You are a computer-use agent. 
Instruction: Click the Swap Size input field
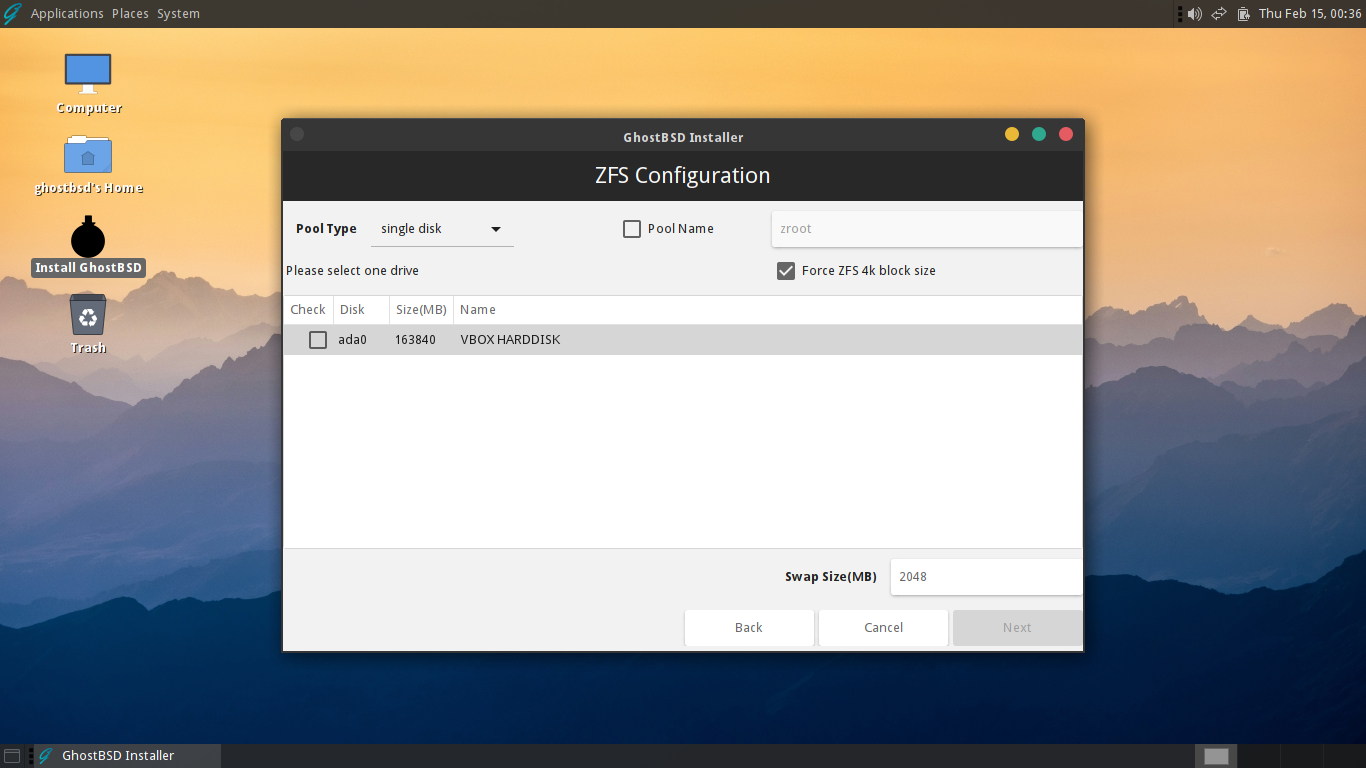click(x=986, y=577)
